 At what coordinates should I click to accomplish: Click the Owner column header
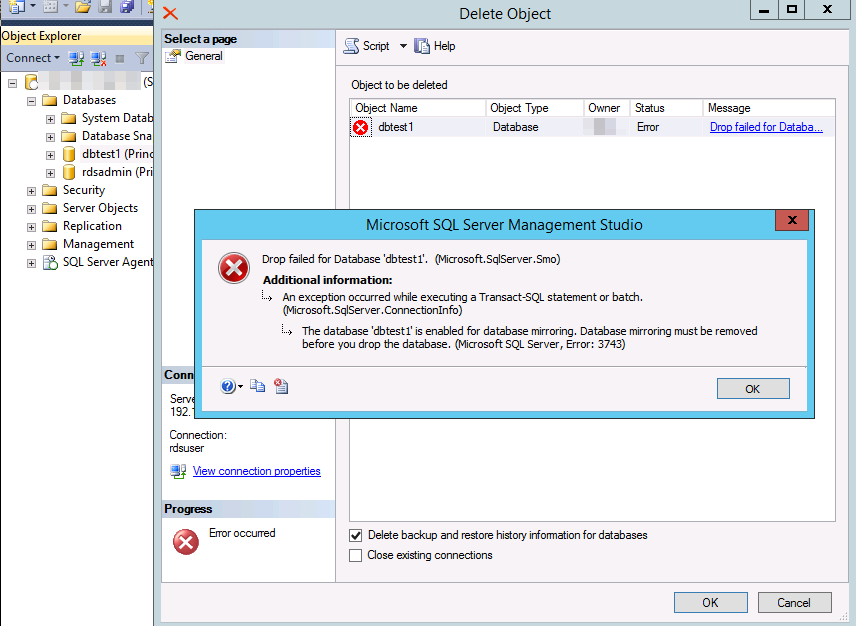click(x=607, y=108)
